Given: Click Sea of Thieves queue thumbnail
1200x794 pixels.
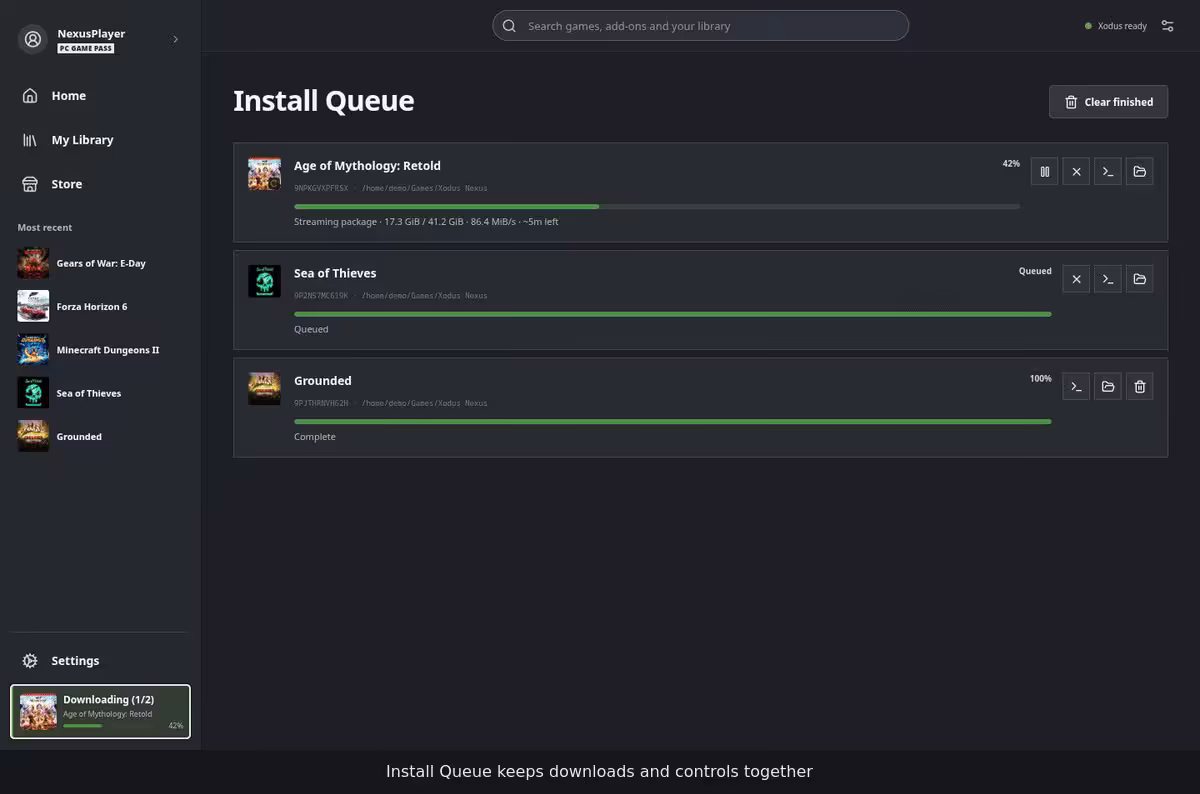Looking at the screenshot, I should coord(265,281).
